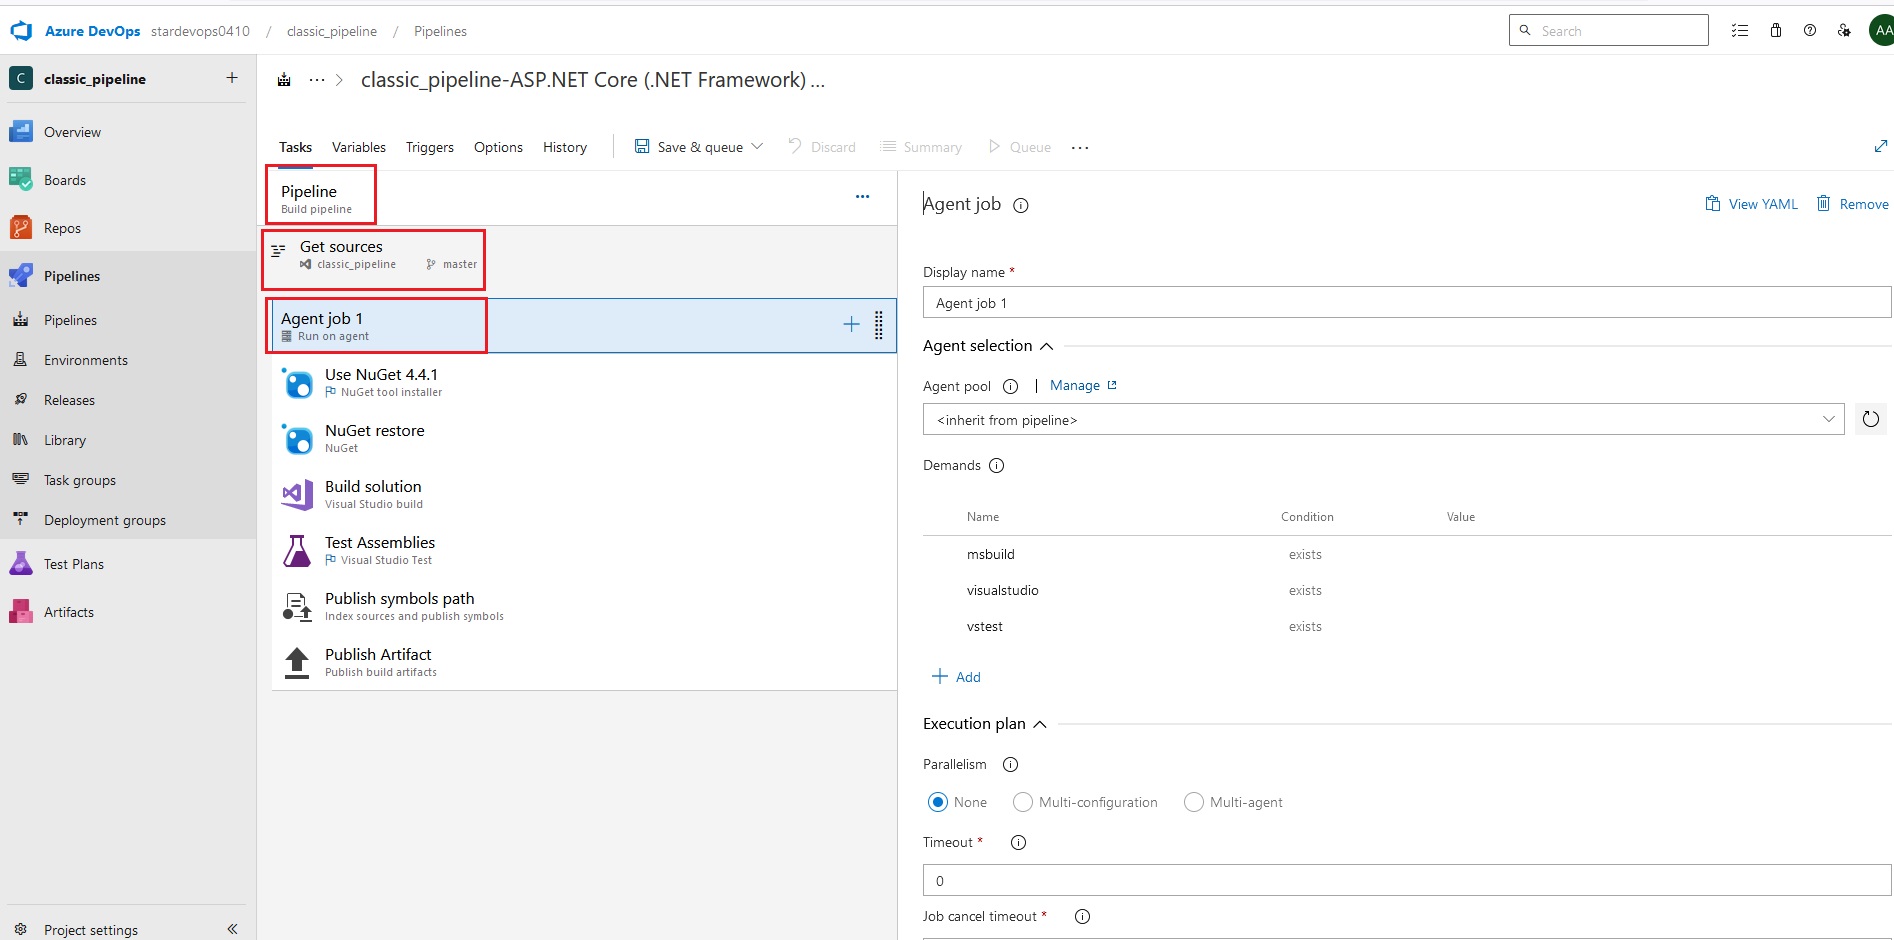
Task: Open Save & queue dropdown arrow
Action: click(757, 146)
